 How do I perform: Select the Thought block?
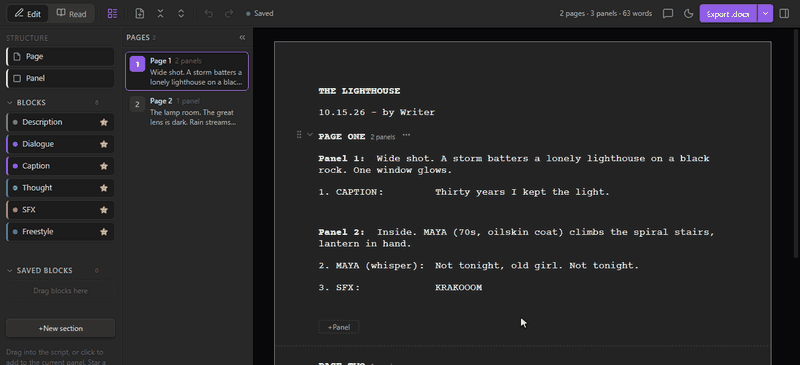(x=60, y=188)
